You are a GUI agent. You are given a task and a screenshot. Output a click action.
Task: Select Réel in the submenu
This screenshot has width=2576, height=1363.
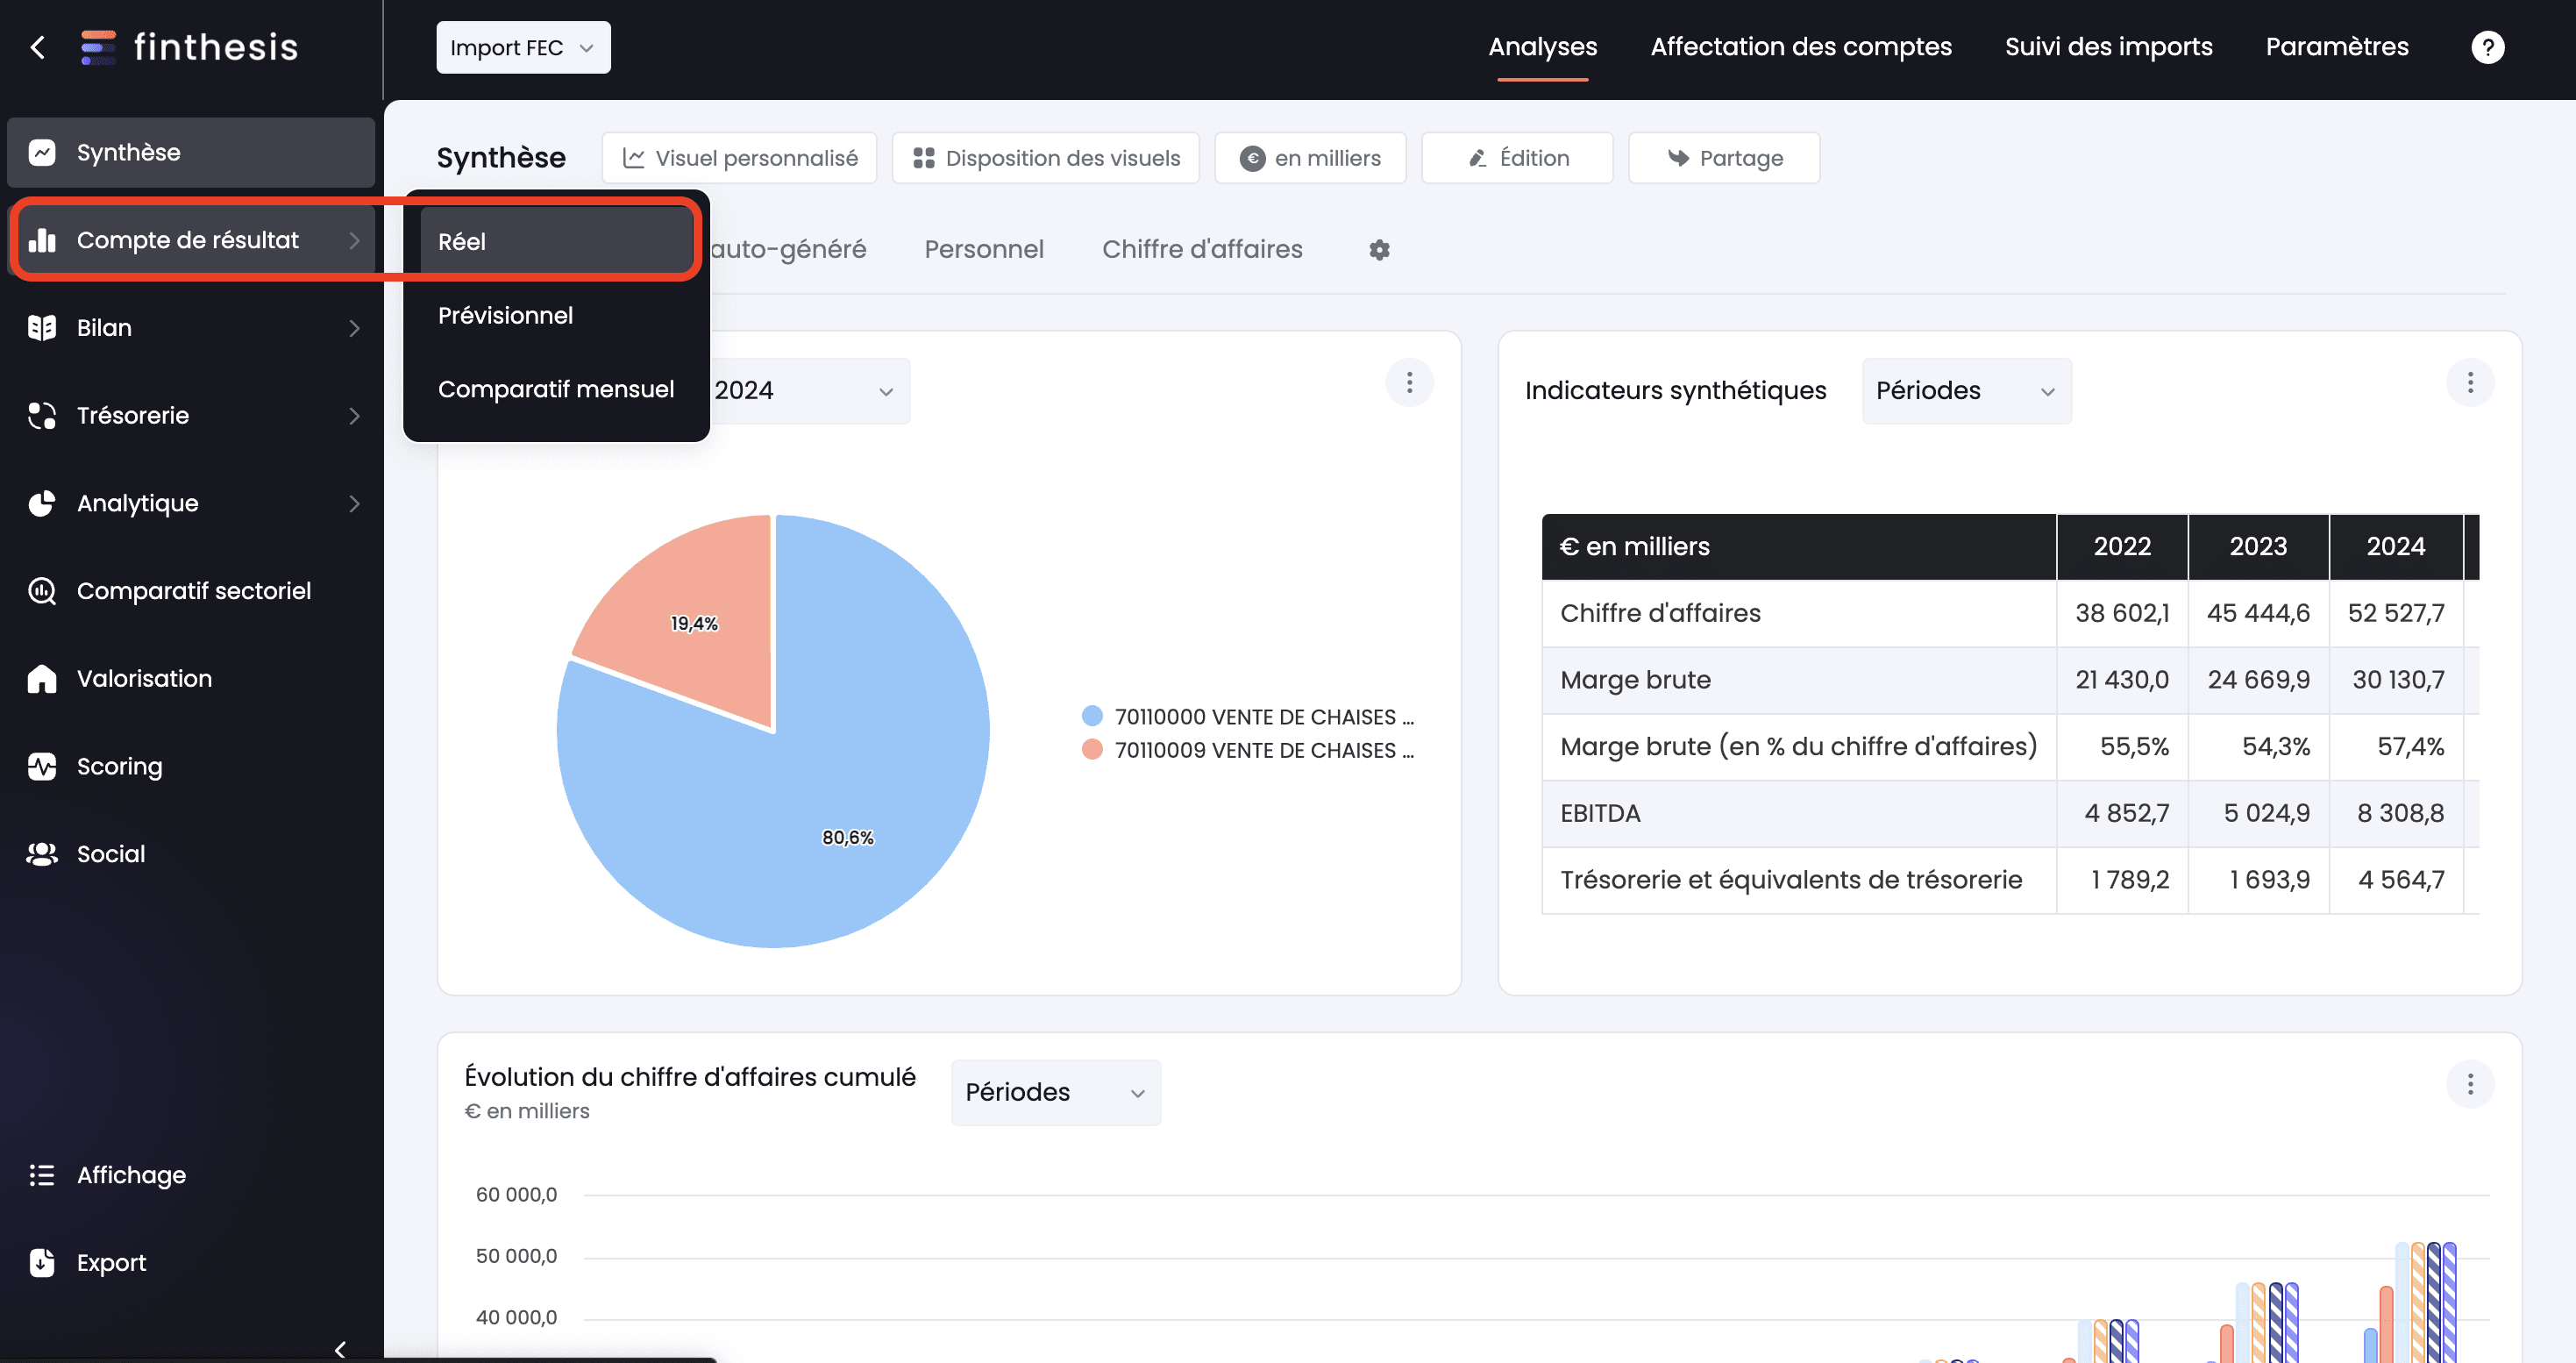[556, 241]
